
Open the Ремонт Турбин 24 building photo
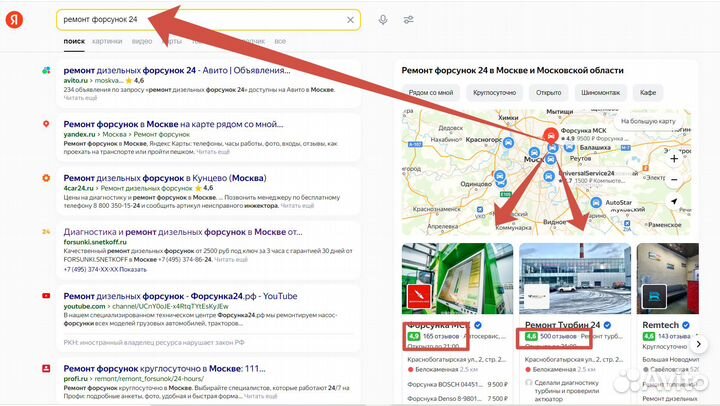point(575,278)
